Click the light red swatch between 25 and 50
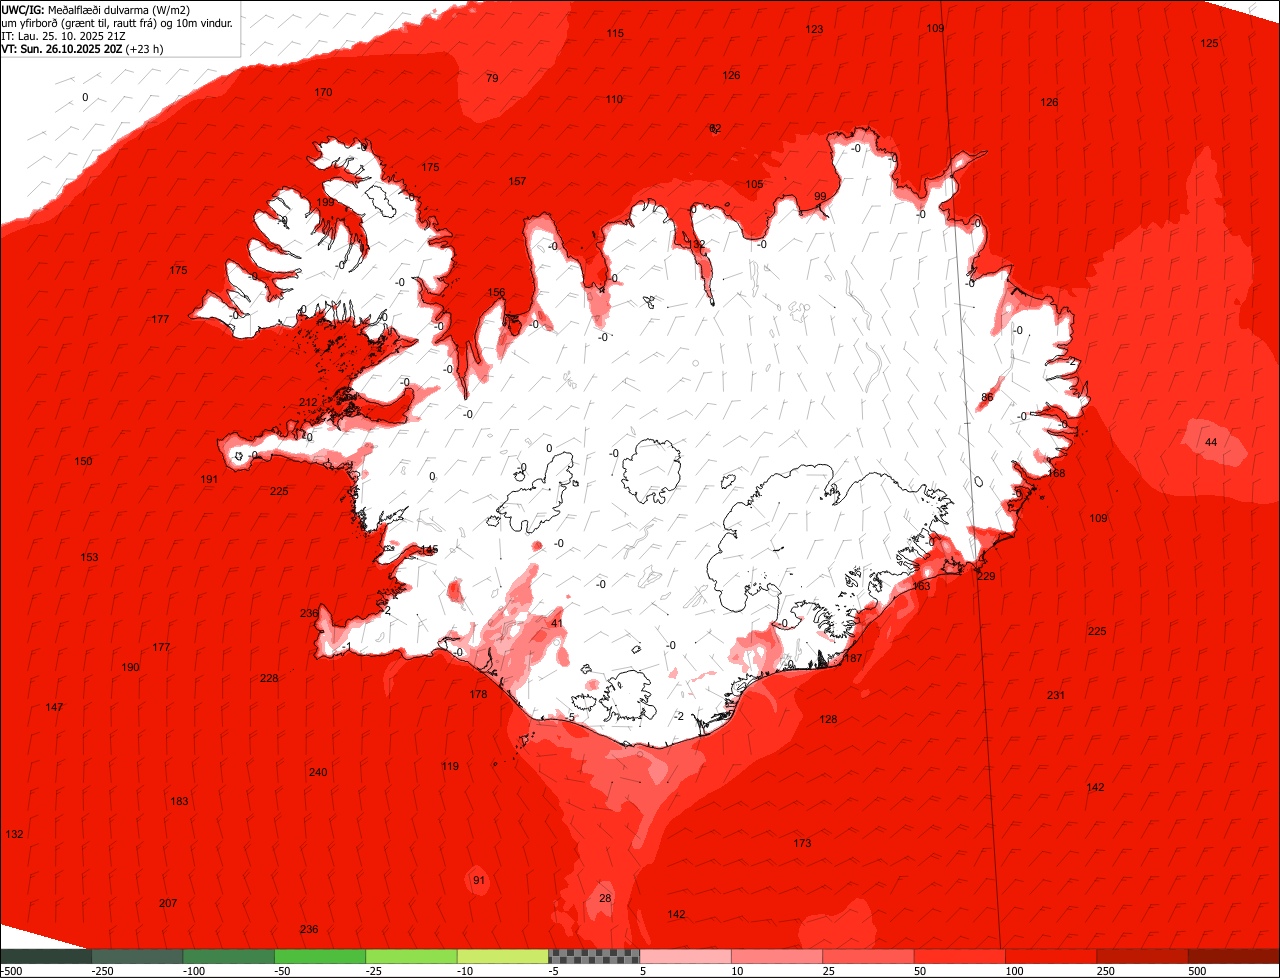Viewport: 1280px width, 978px height. click(868, 956)
